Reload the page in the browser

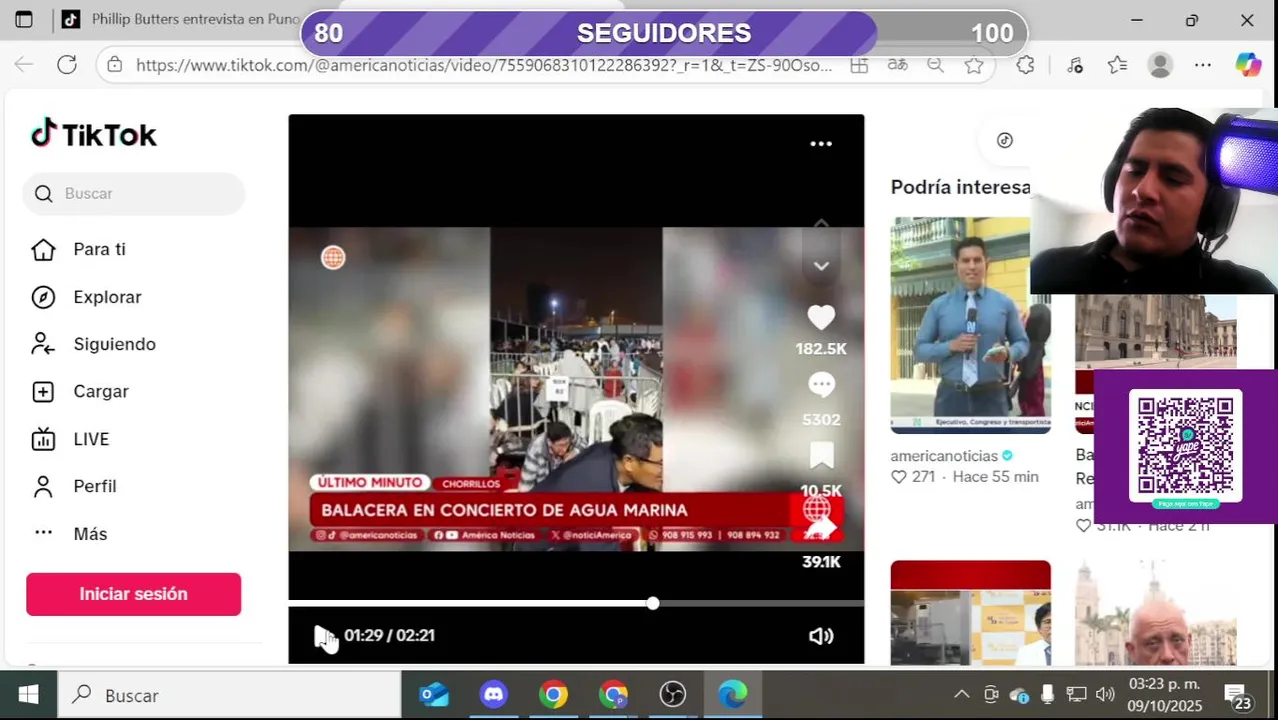coord(67,65)
